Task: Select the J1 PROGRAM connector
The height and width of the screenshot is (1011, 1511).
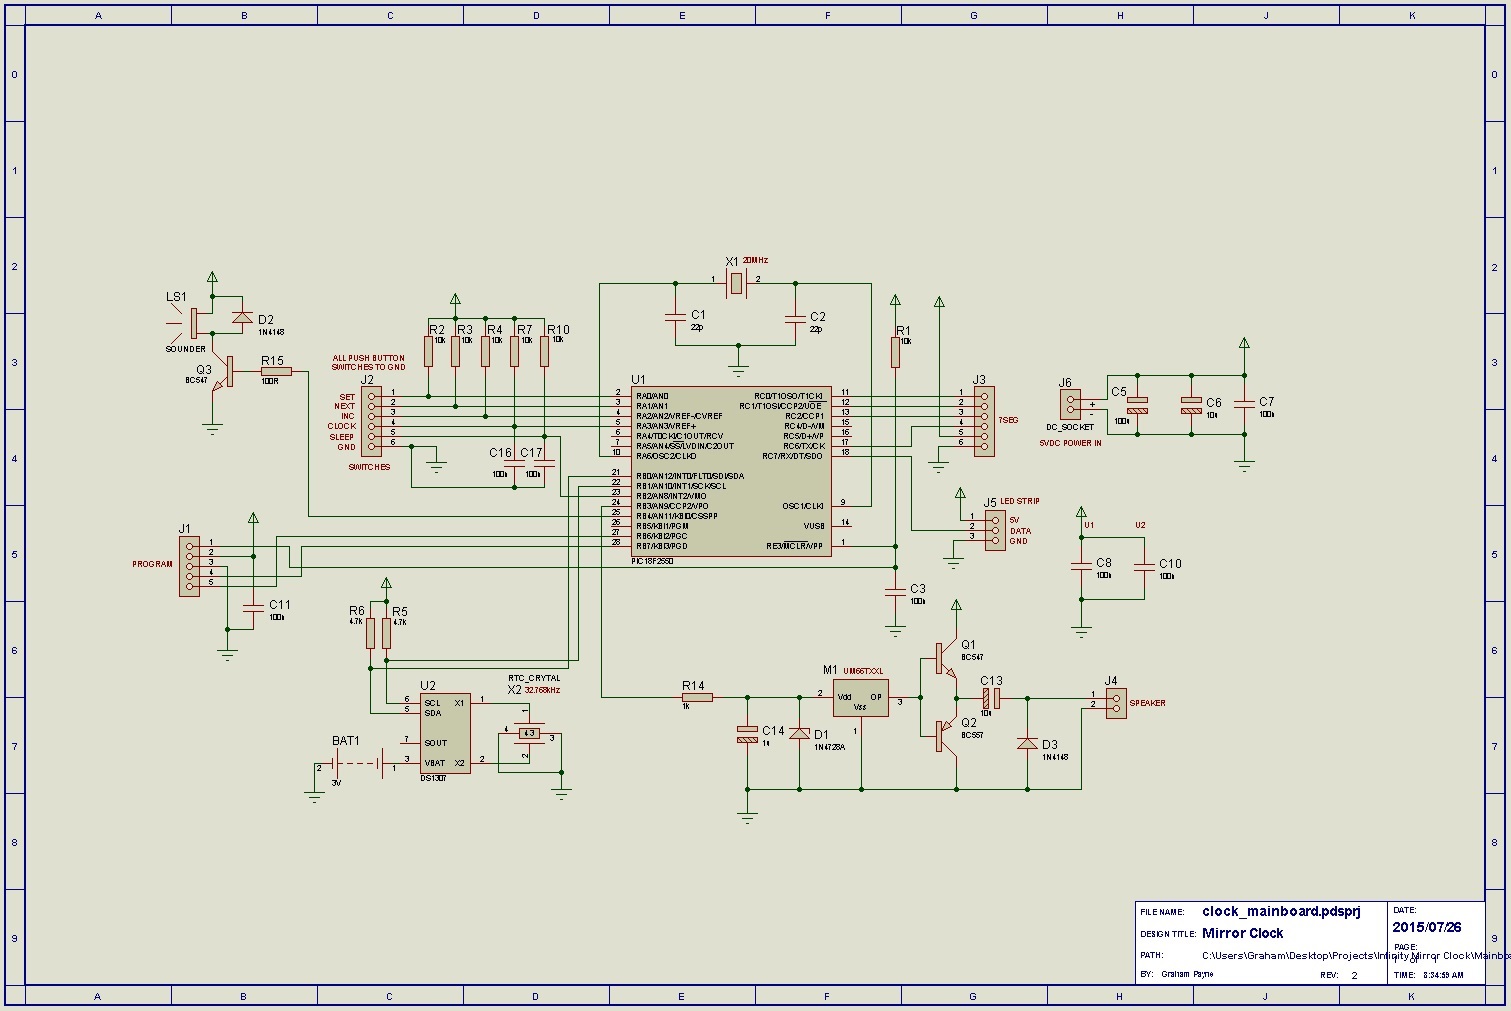Action: coord(189,567)
